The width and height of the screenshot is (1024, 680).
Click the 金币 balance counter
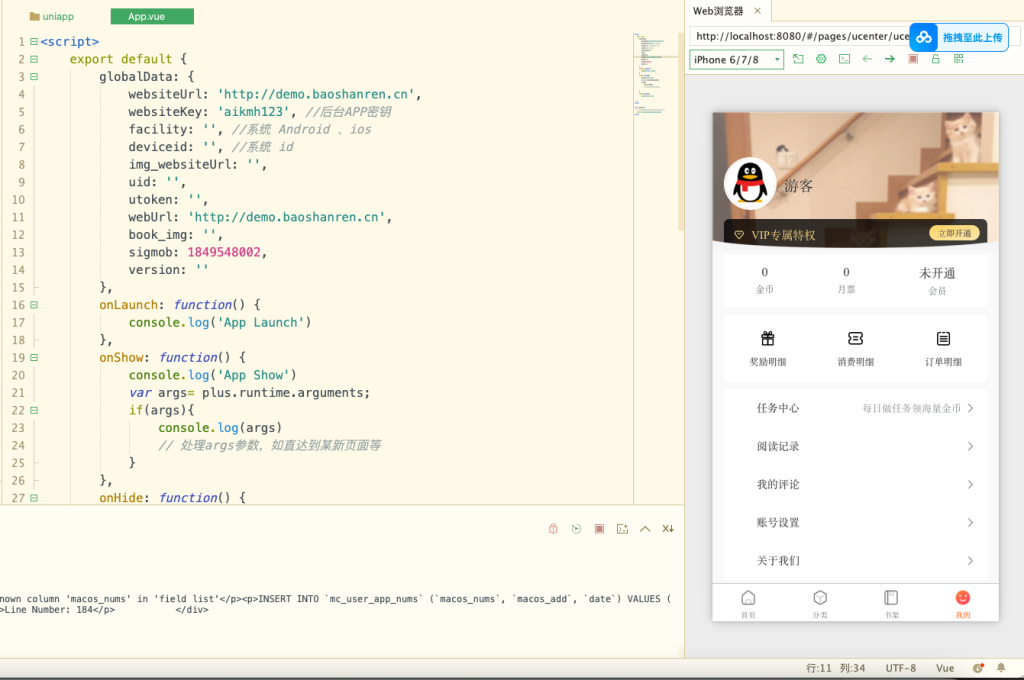tap(765, 280)
